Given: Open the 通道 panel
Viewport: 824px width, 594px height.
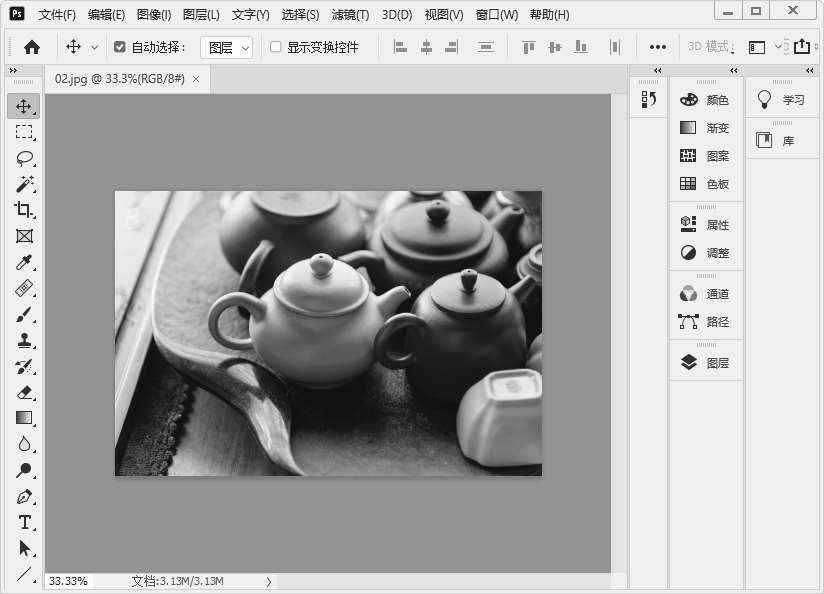Looking at the screenshot, I should [x=706, y=294].
